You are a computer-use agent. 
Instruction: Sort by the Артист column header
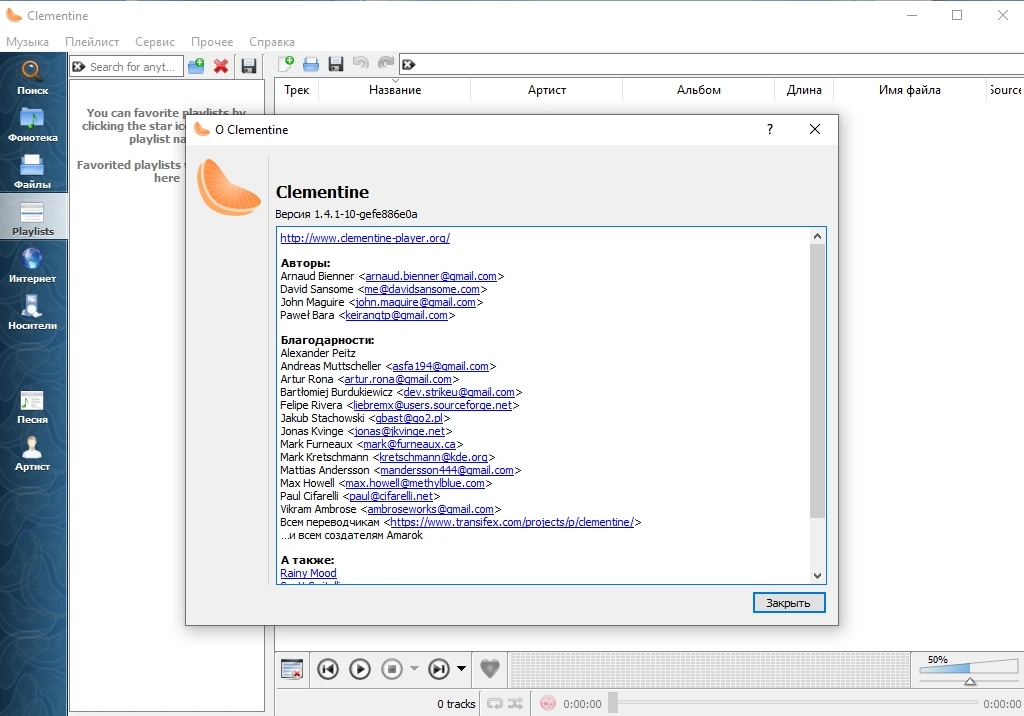pos(547,90)
